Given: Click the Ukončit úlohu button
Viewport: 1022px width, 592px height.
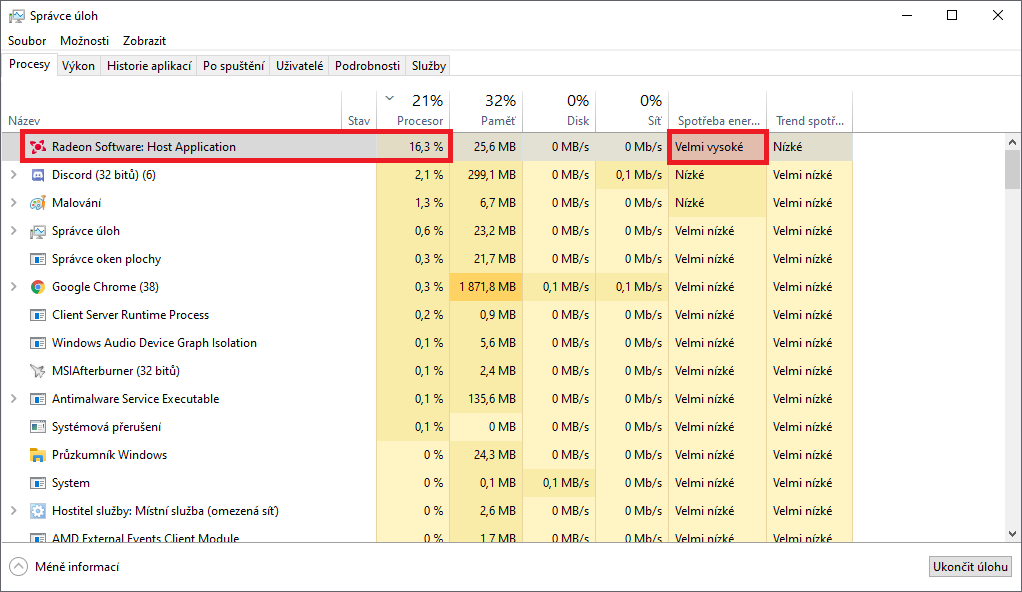Looking at the screenshot, I should click(x=969, y=567).
